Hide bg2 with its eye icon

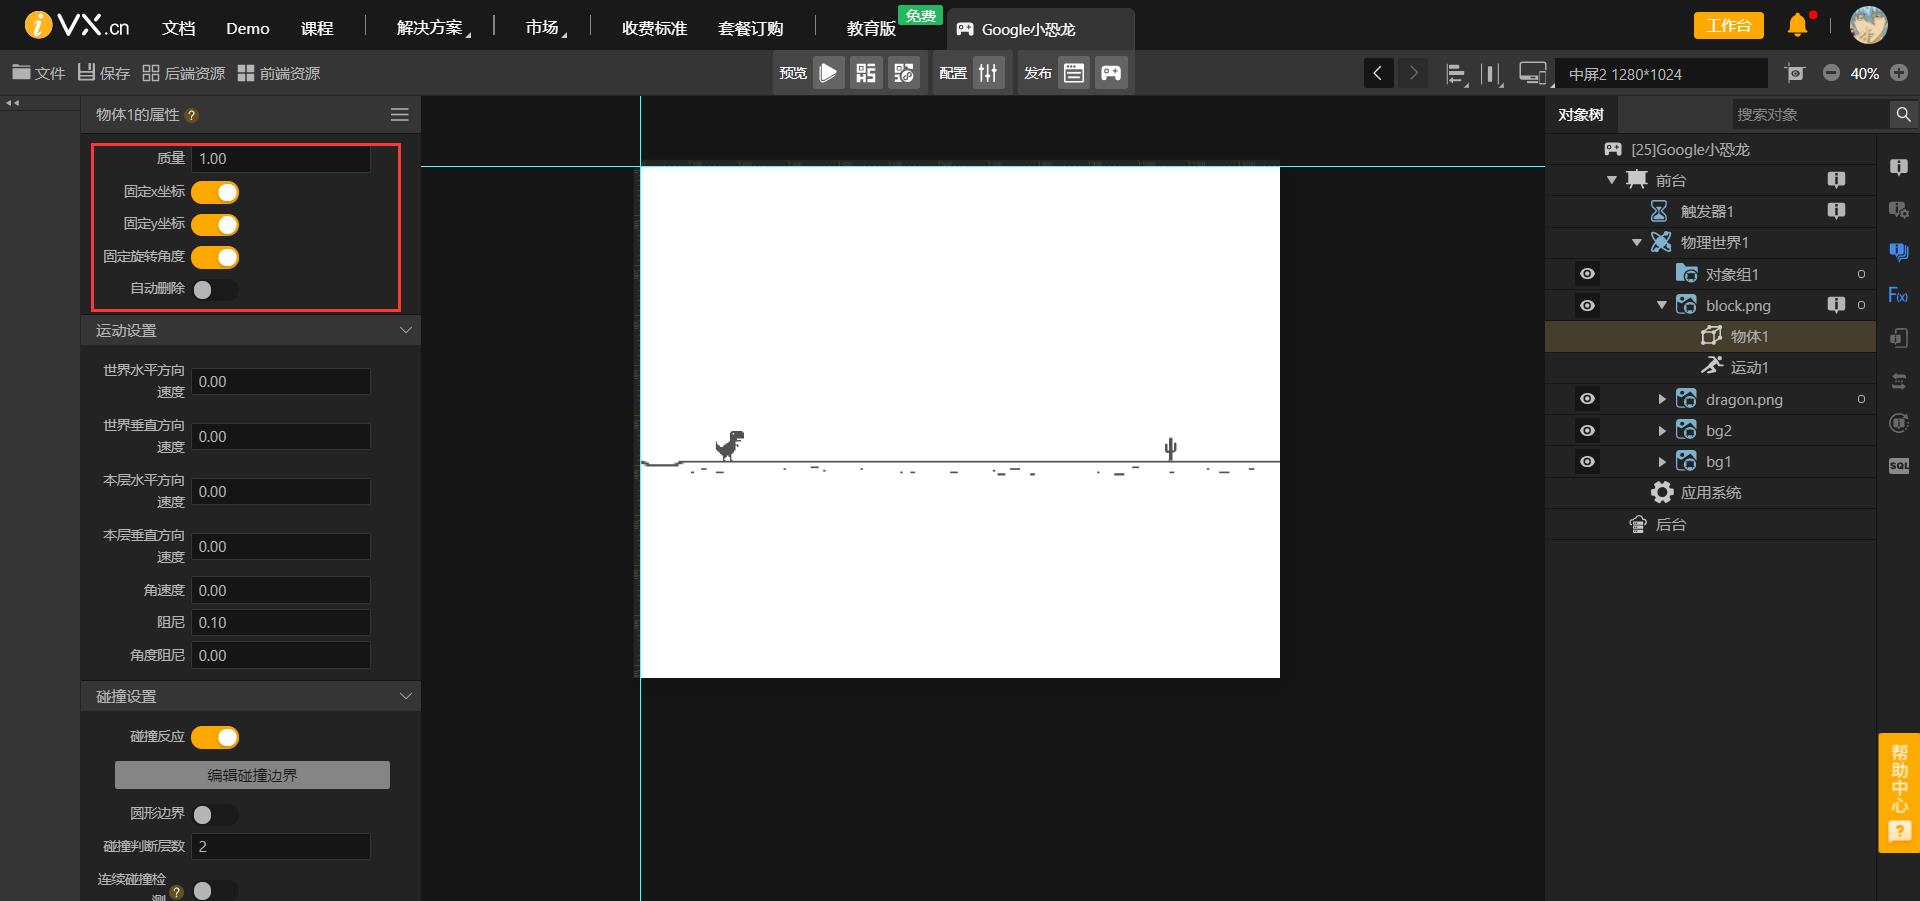[1587, 431]
